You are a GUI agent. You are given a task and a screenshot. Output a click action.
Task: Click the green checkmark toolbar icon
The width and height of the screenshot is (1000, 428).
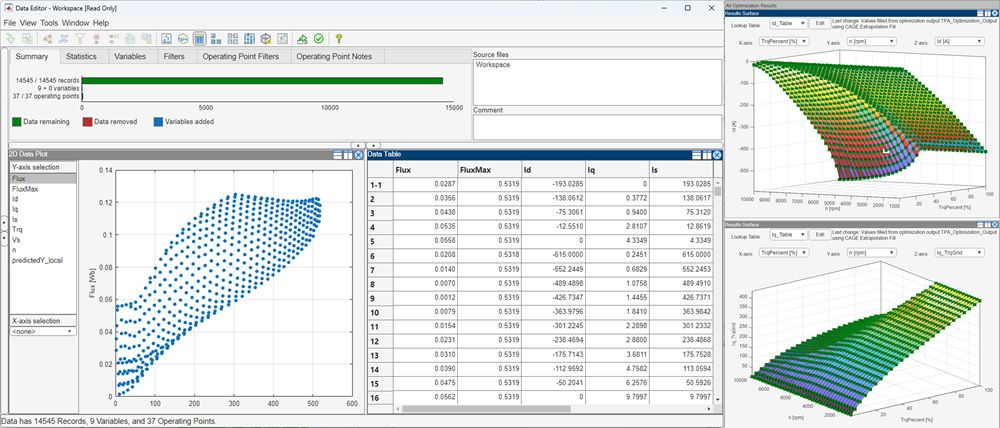tap(318, 39)
